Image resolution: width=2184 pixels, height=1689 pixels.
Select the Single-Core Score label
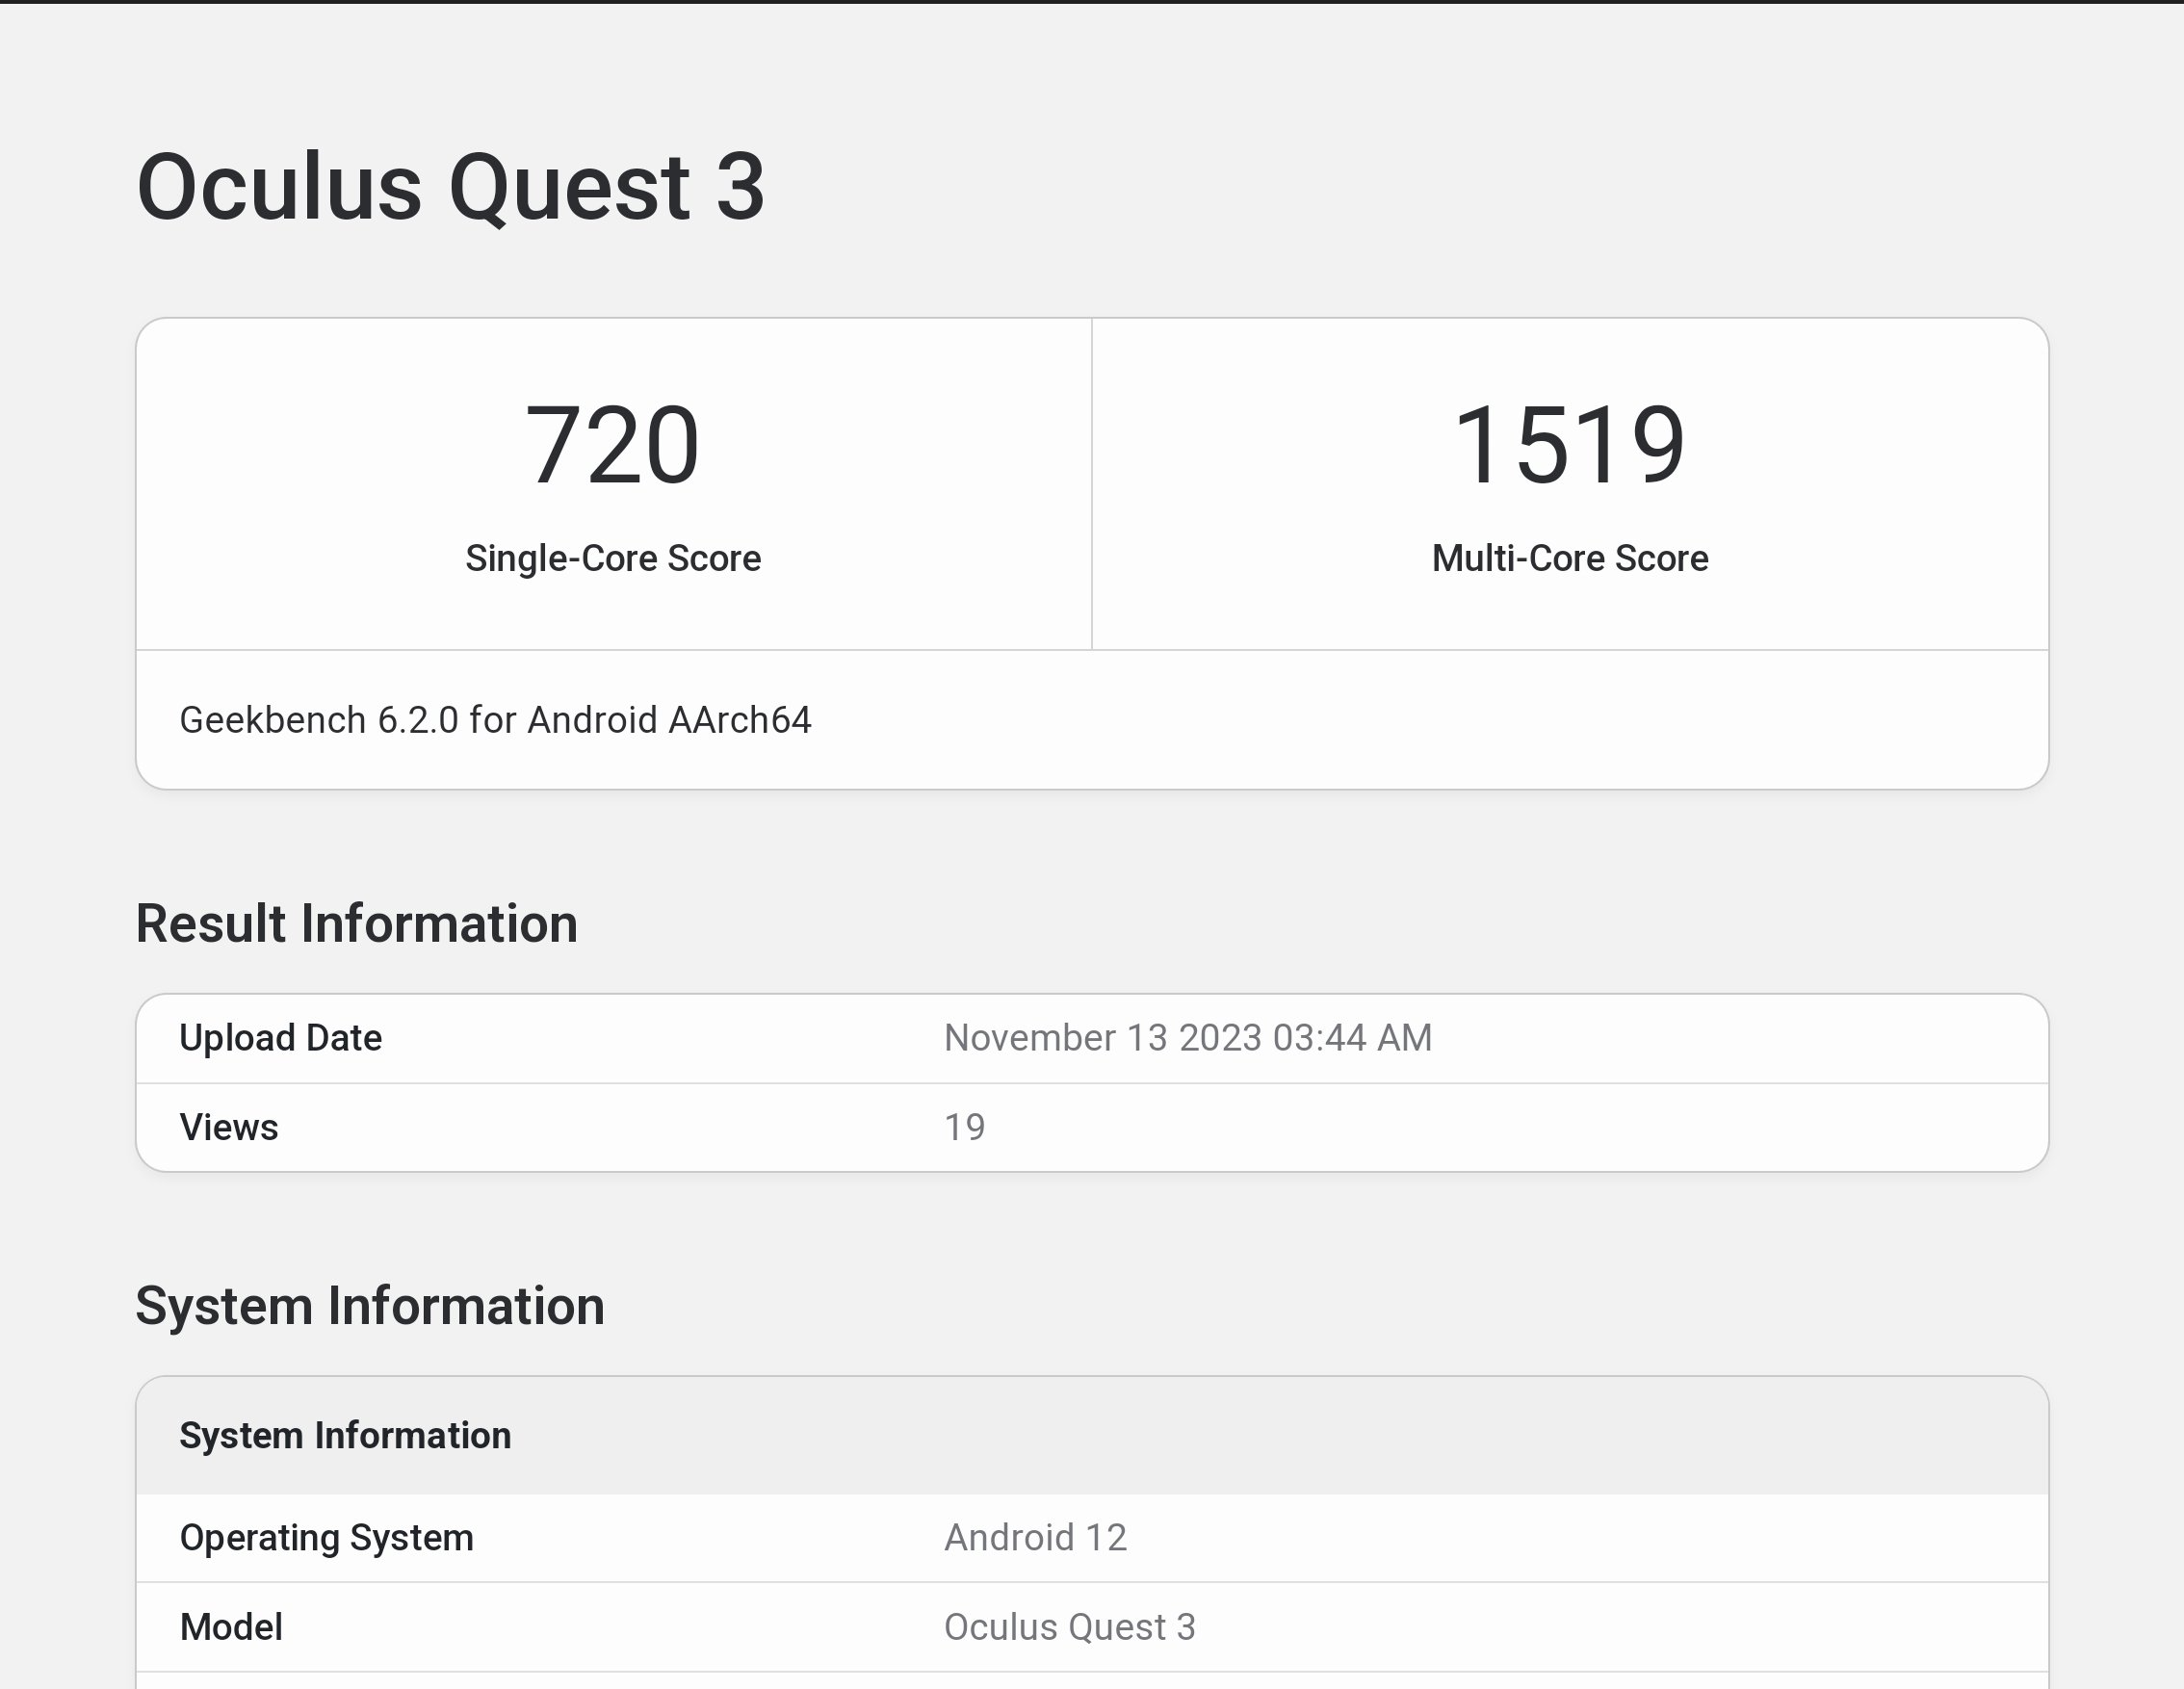pyautogui.click(x=612, y=558)
